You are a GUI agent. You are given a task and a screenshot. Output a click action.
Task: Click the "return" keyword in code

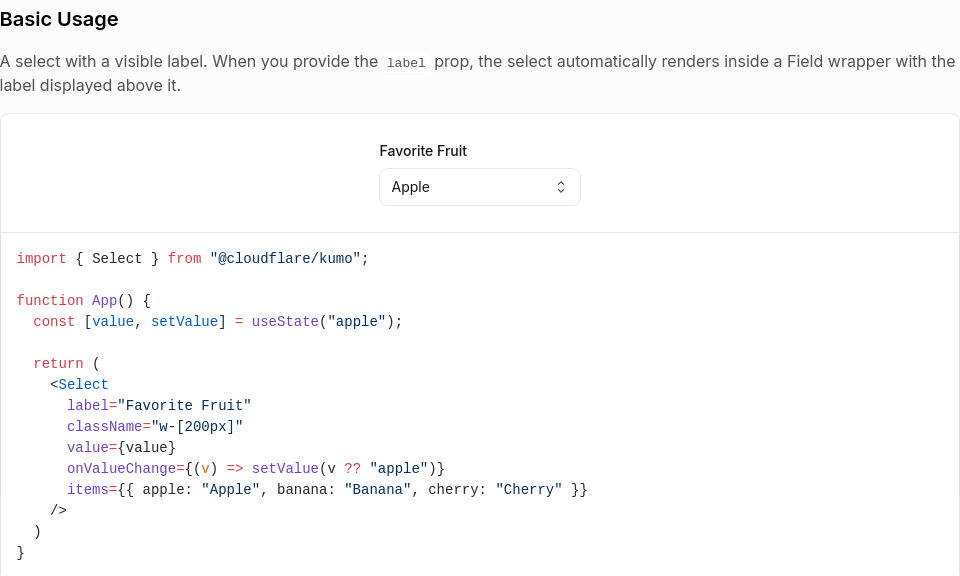click(58, 364)
